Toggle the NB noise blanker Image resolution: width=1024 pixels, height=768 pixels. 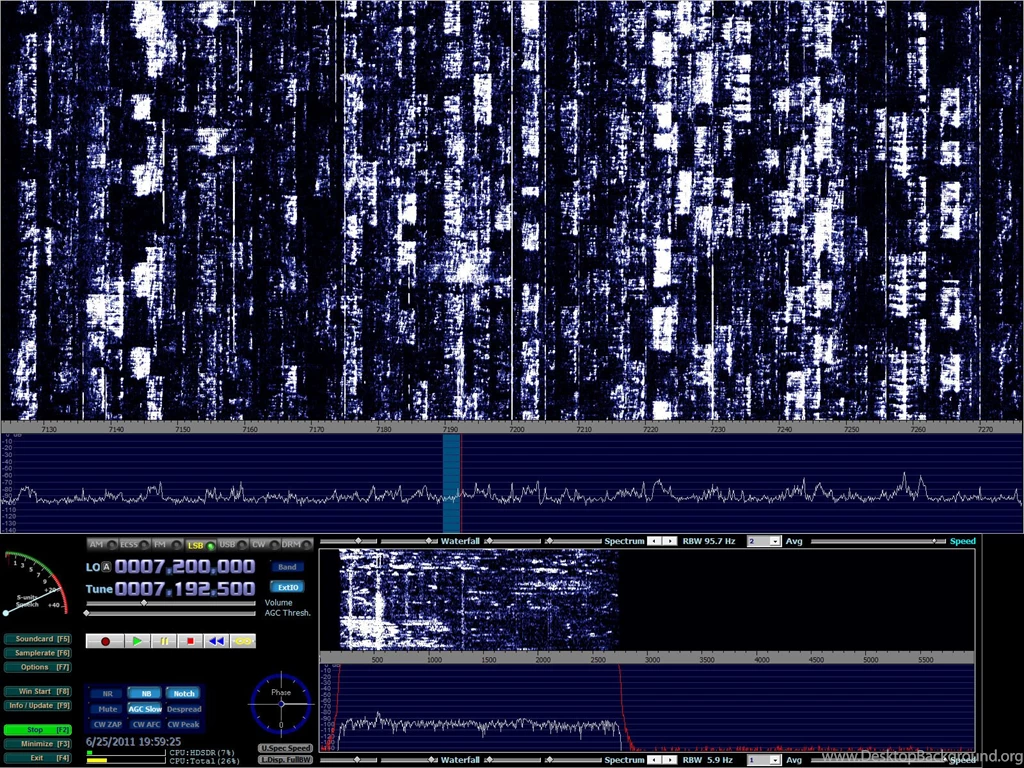tap(145, 693)
